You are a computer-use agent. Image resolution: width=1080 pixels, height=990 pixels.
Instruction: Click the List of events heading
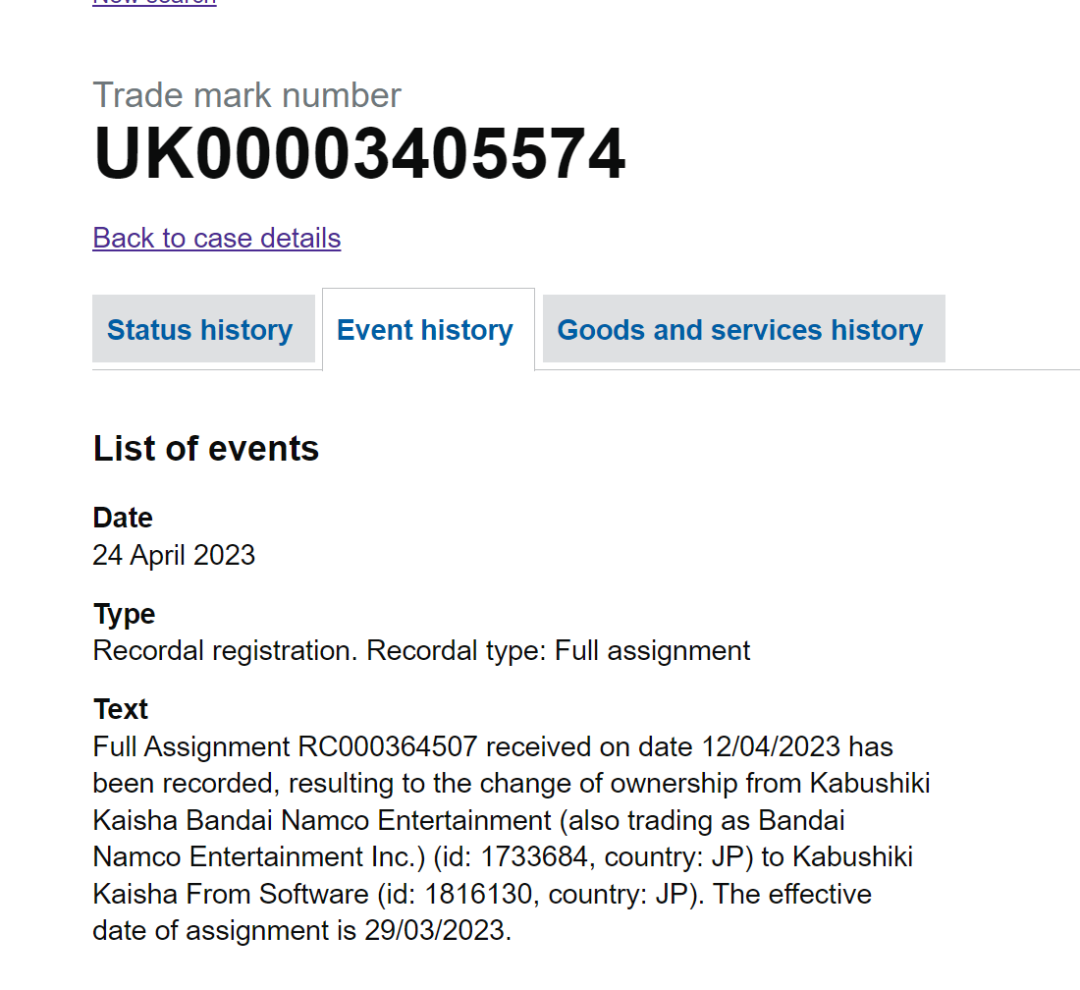coord(206,449)
